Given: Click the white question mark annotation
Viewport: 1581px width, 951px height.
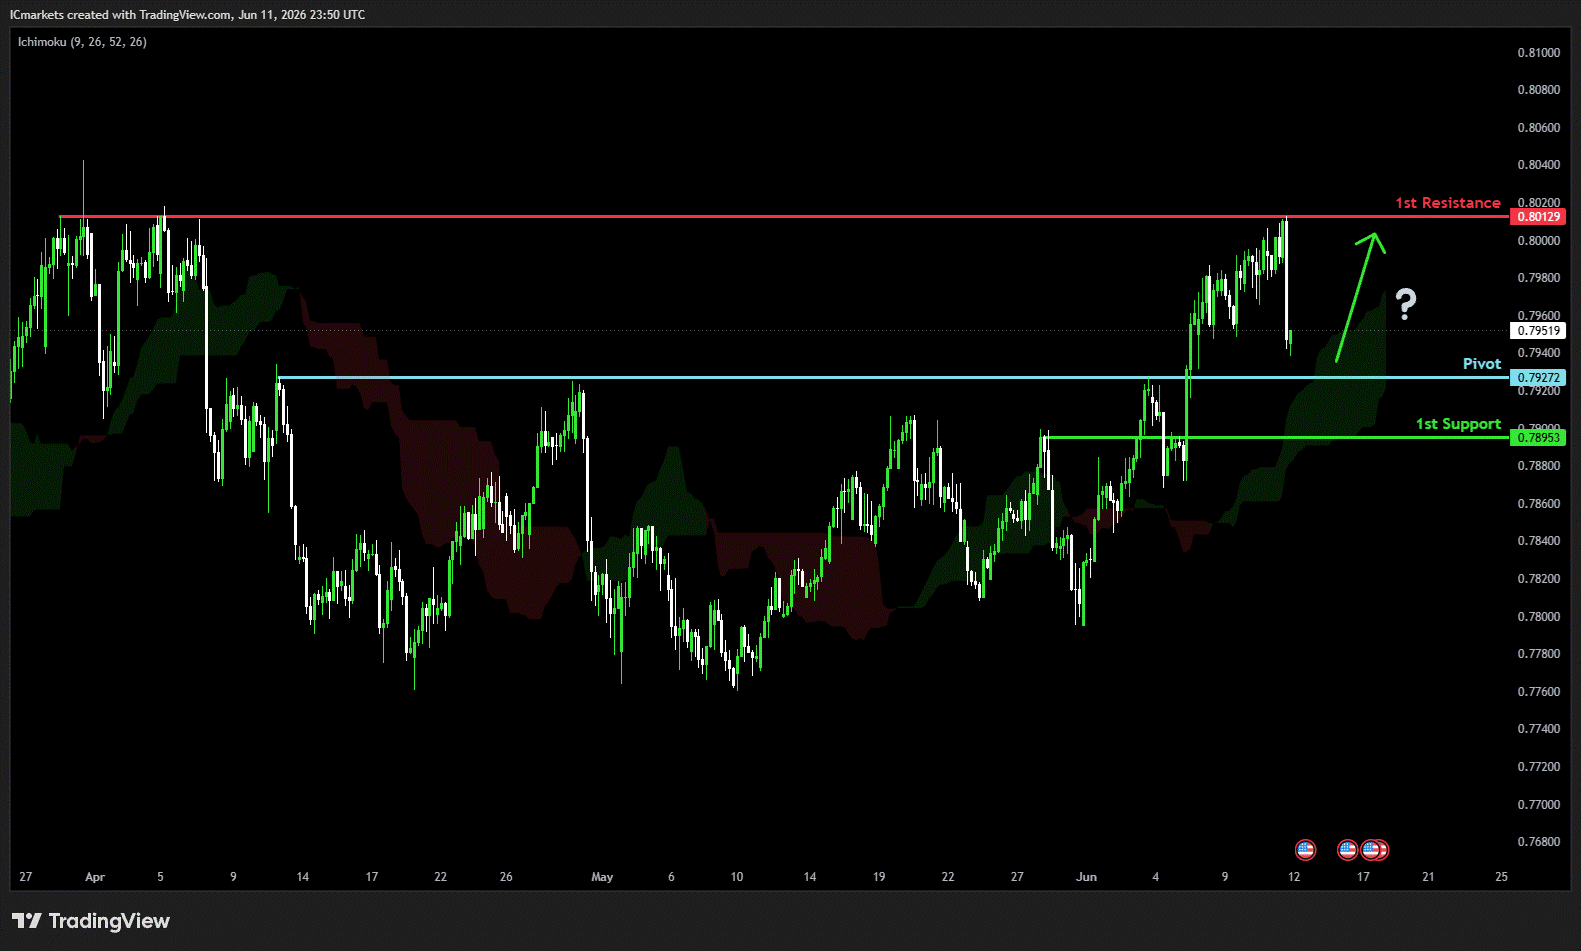Looking at the screenshot, I should point(1406,303).
